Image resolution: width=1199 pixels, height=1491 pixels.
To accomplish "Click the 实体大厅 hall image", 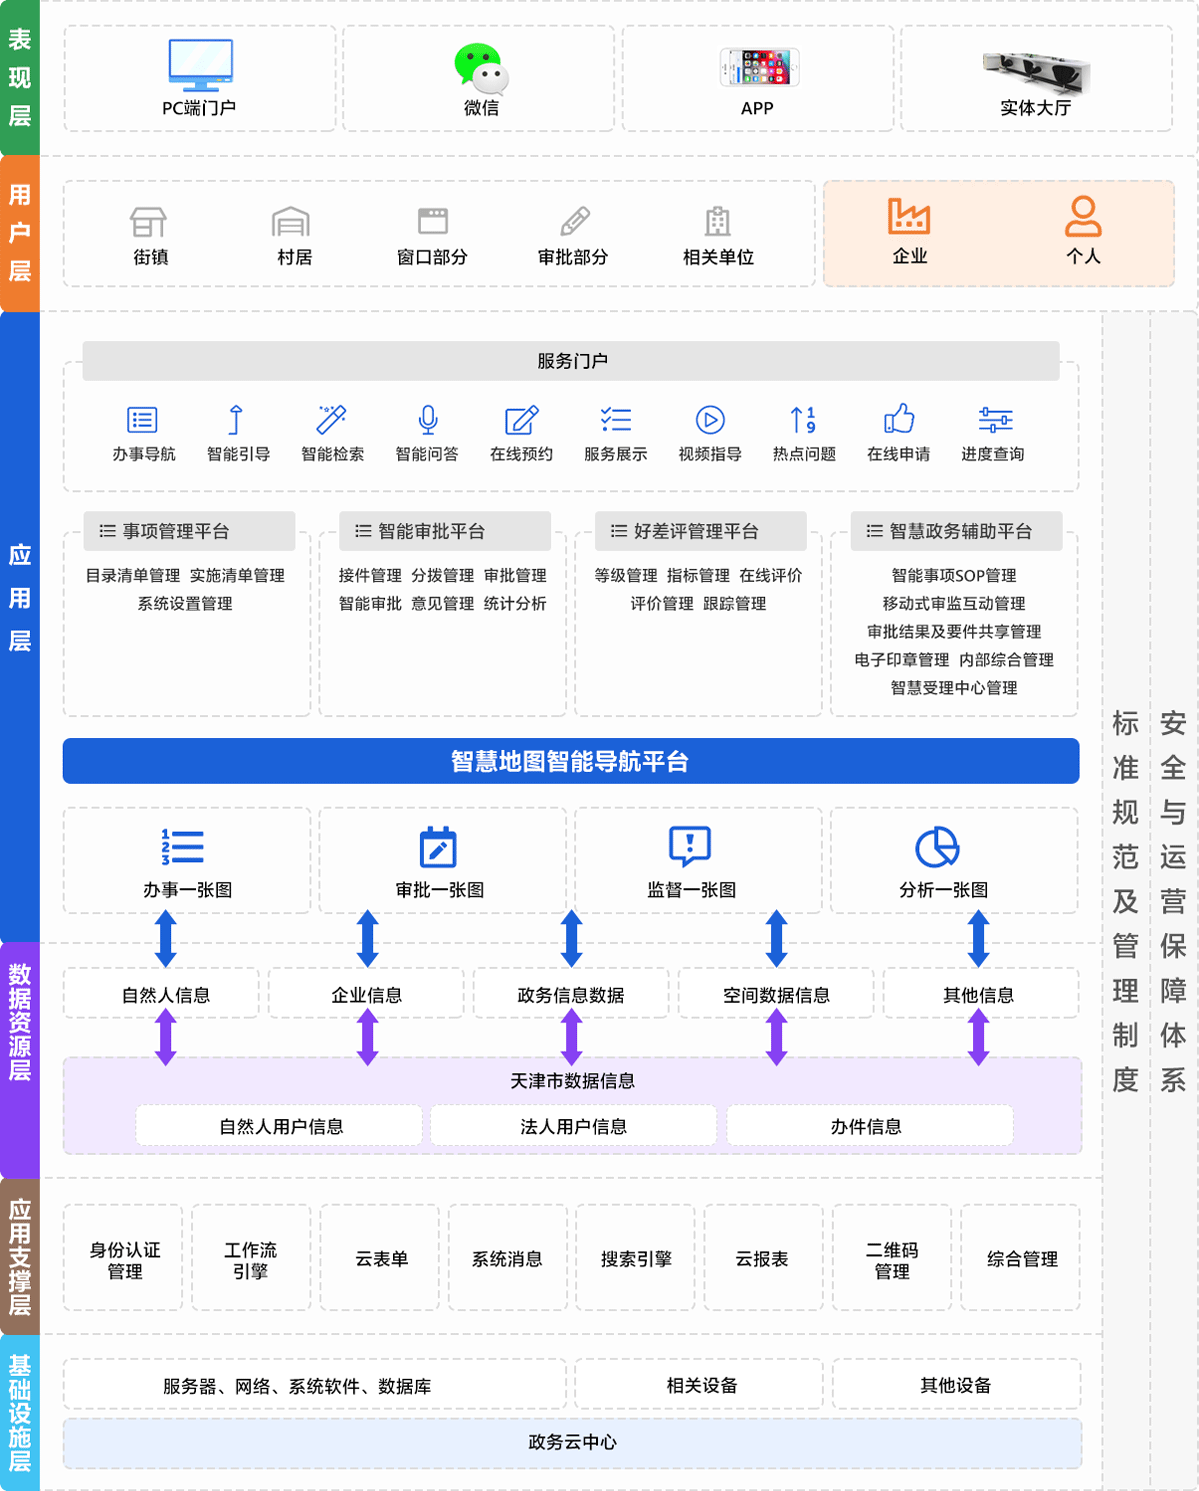I will click(1035, 71).
